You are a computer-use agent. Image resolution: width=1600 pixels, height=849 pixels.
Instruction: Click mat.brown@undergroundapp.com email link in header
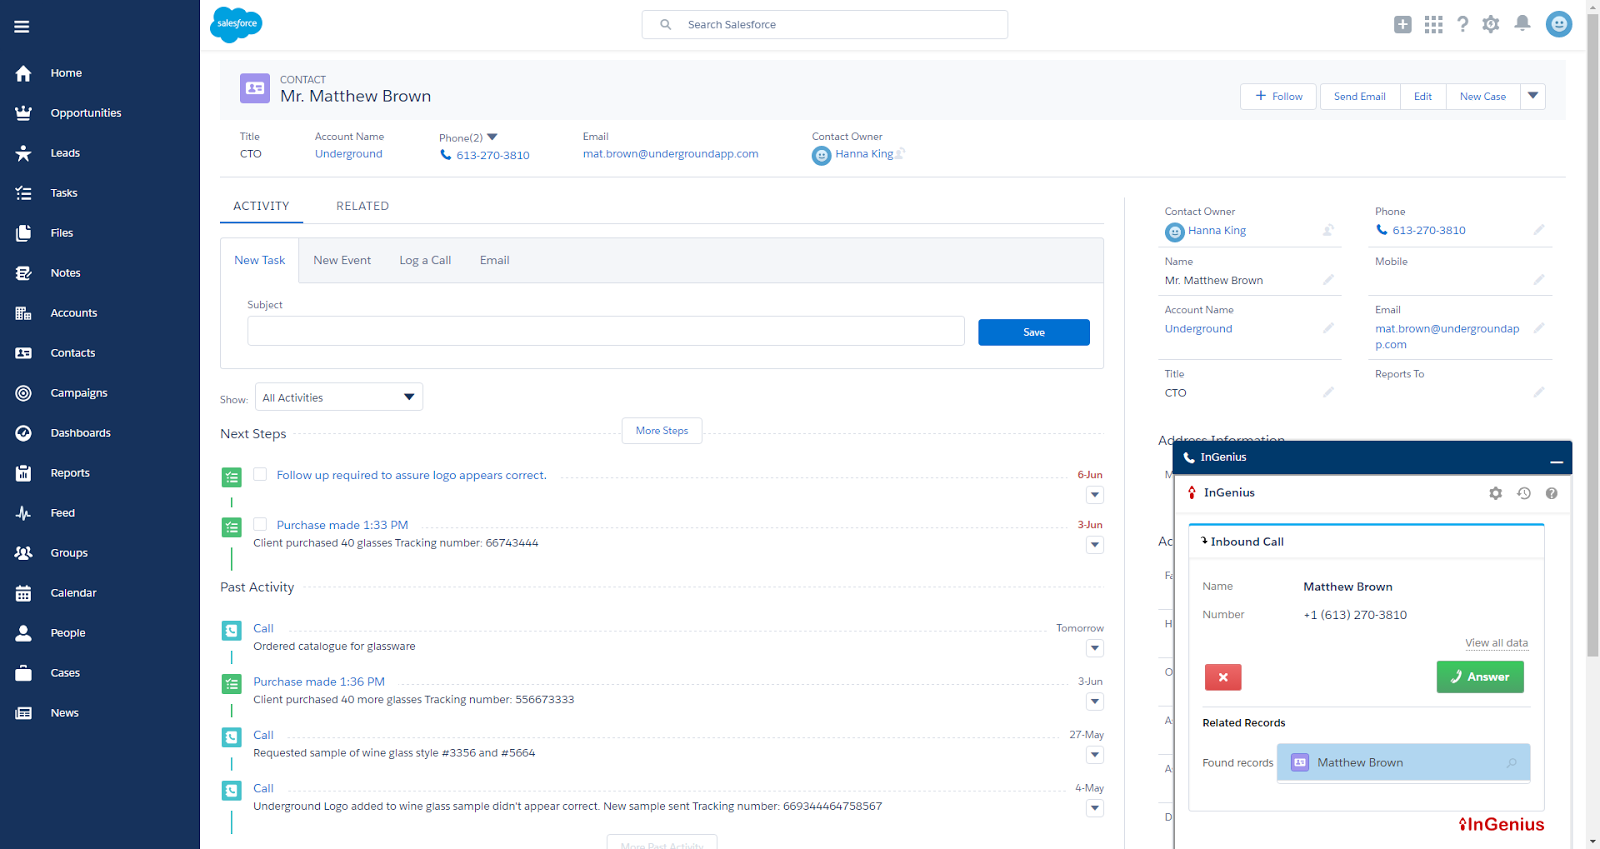[671, 154]
